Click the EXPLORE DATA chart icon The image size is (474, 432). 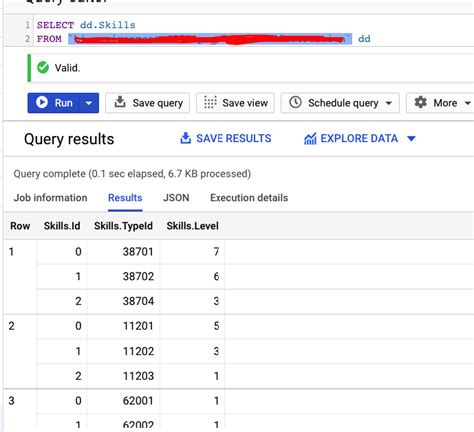coord(310,139)
